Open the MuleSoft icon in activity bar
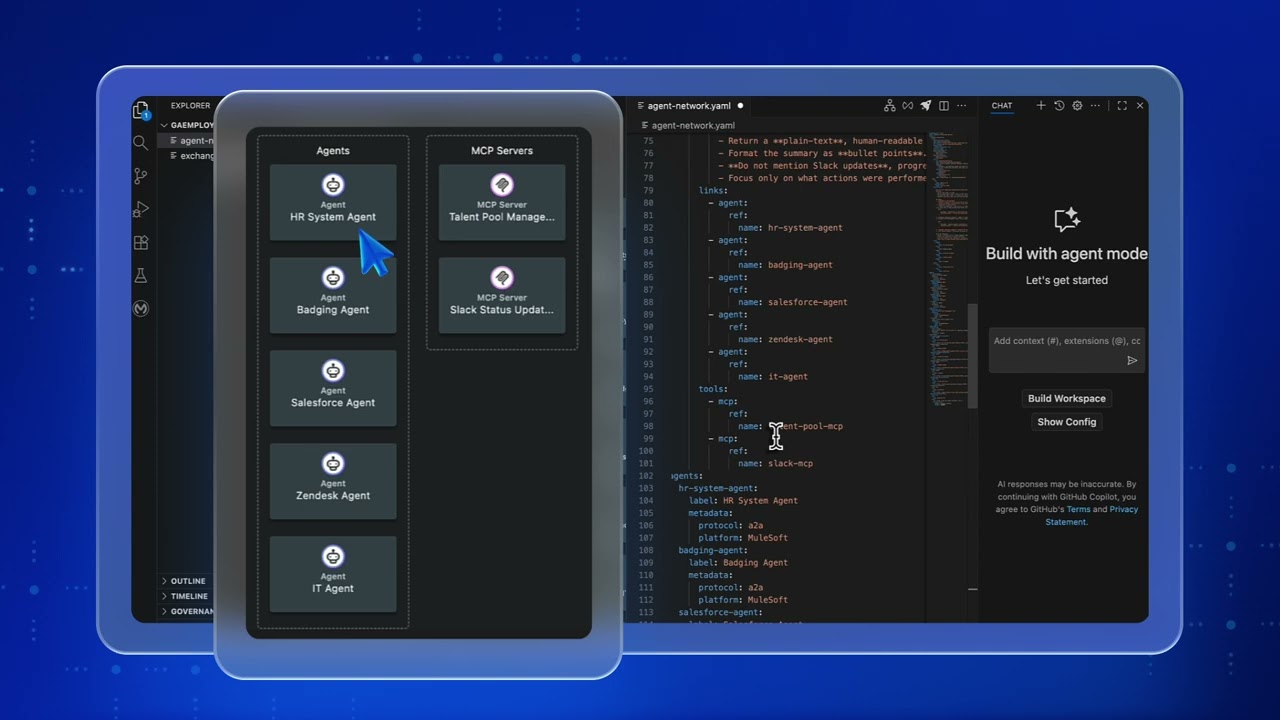This screenshot has width=1280, height=720. 141,309
